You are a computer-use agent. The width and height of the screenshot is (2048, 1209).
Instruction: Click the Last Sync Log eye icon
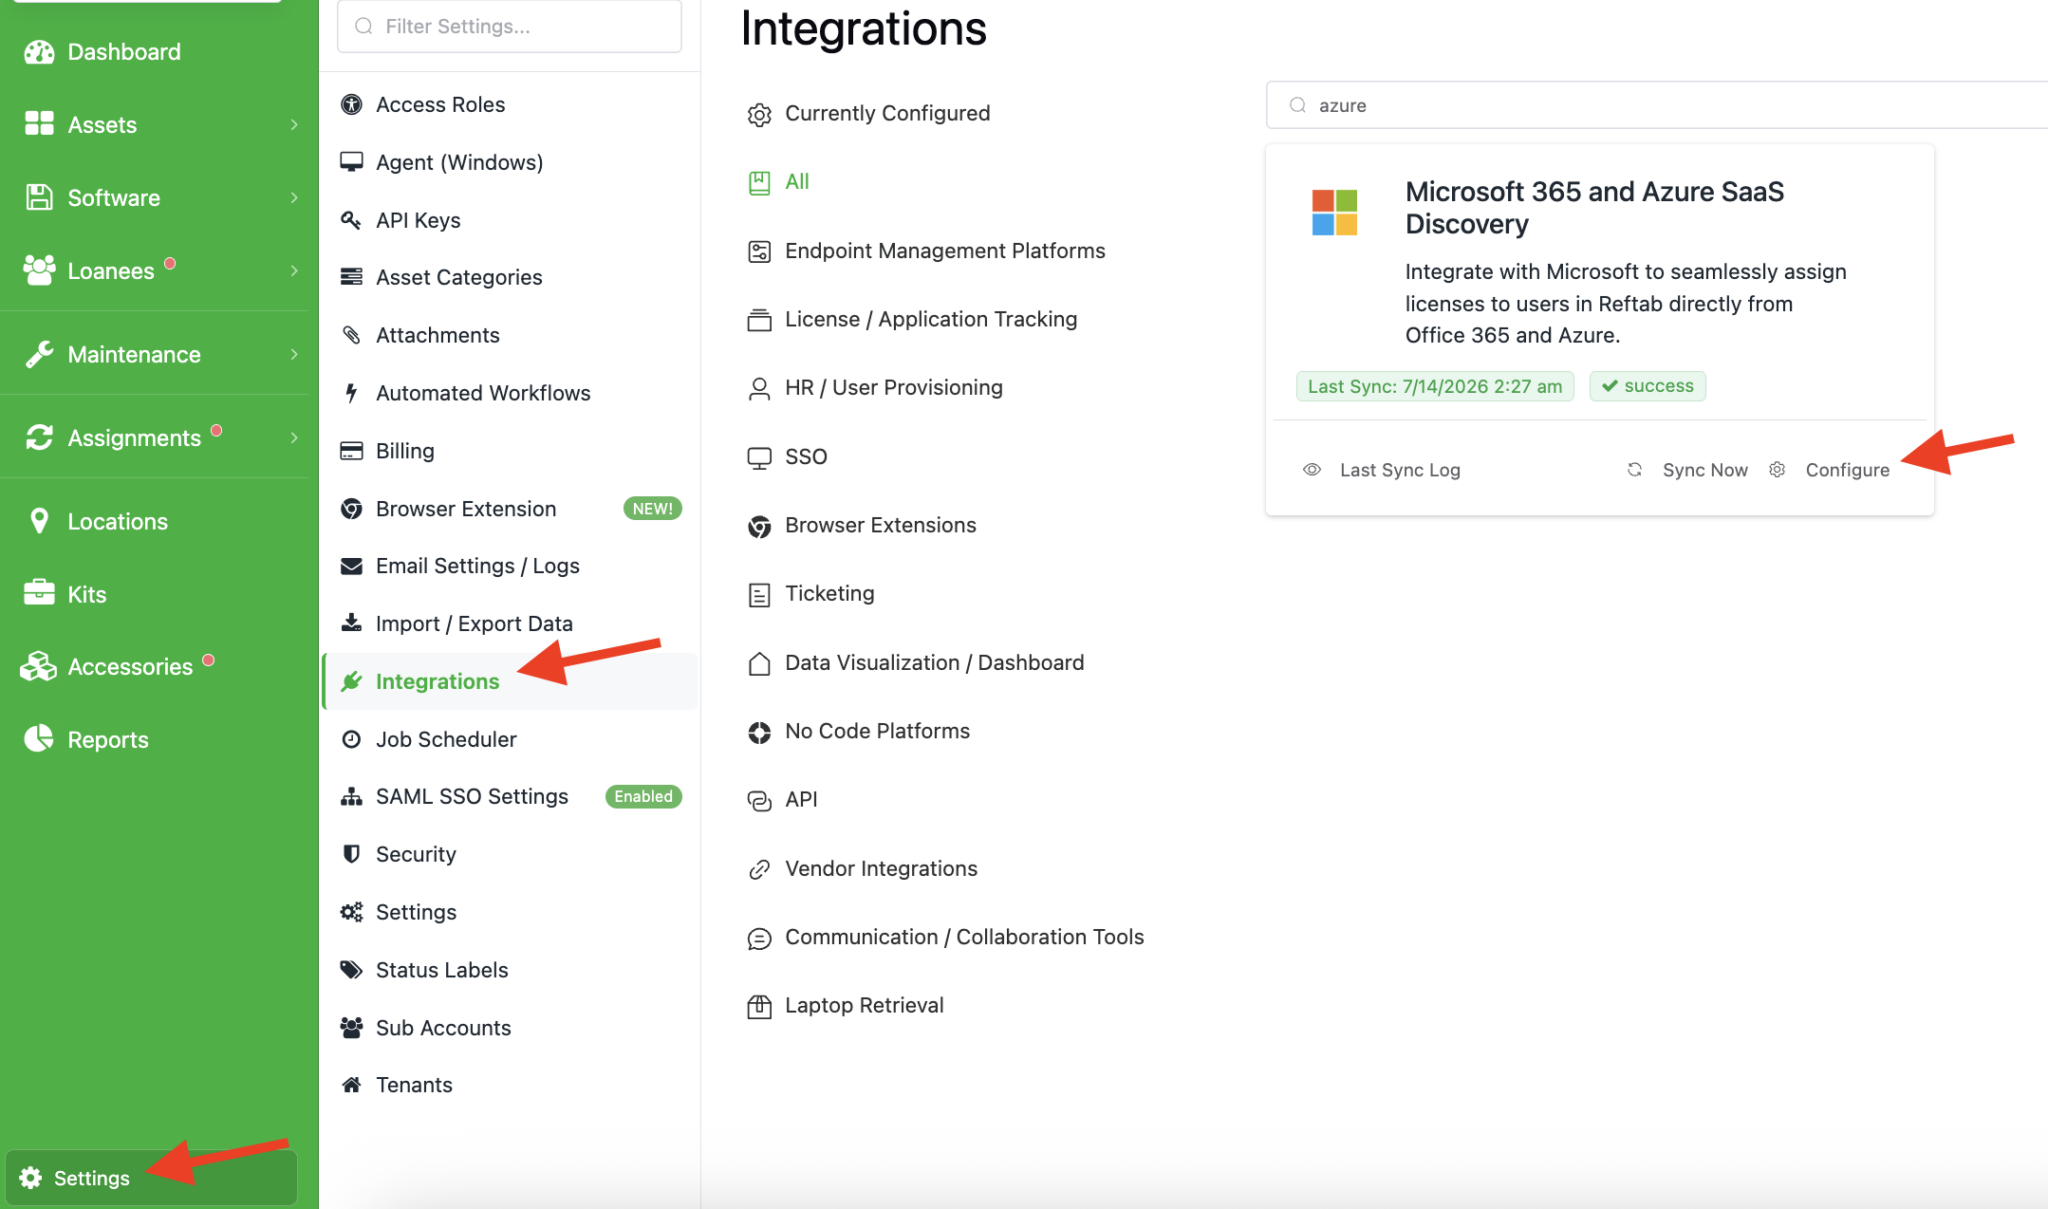pos(1312,470)
